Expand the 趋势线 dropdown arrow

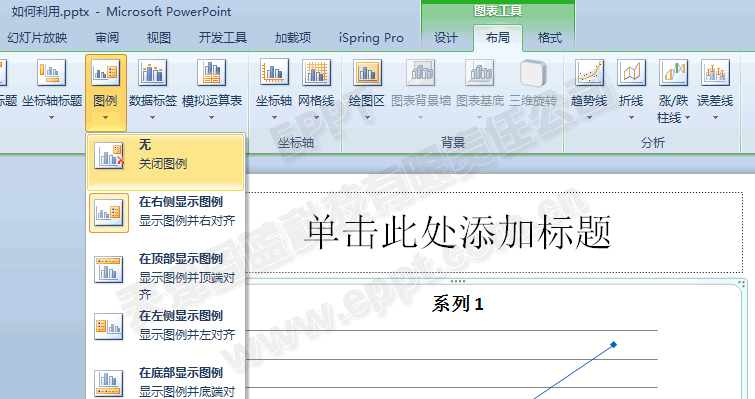pos(589,117)
